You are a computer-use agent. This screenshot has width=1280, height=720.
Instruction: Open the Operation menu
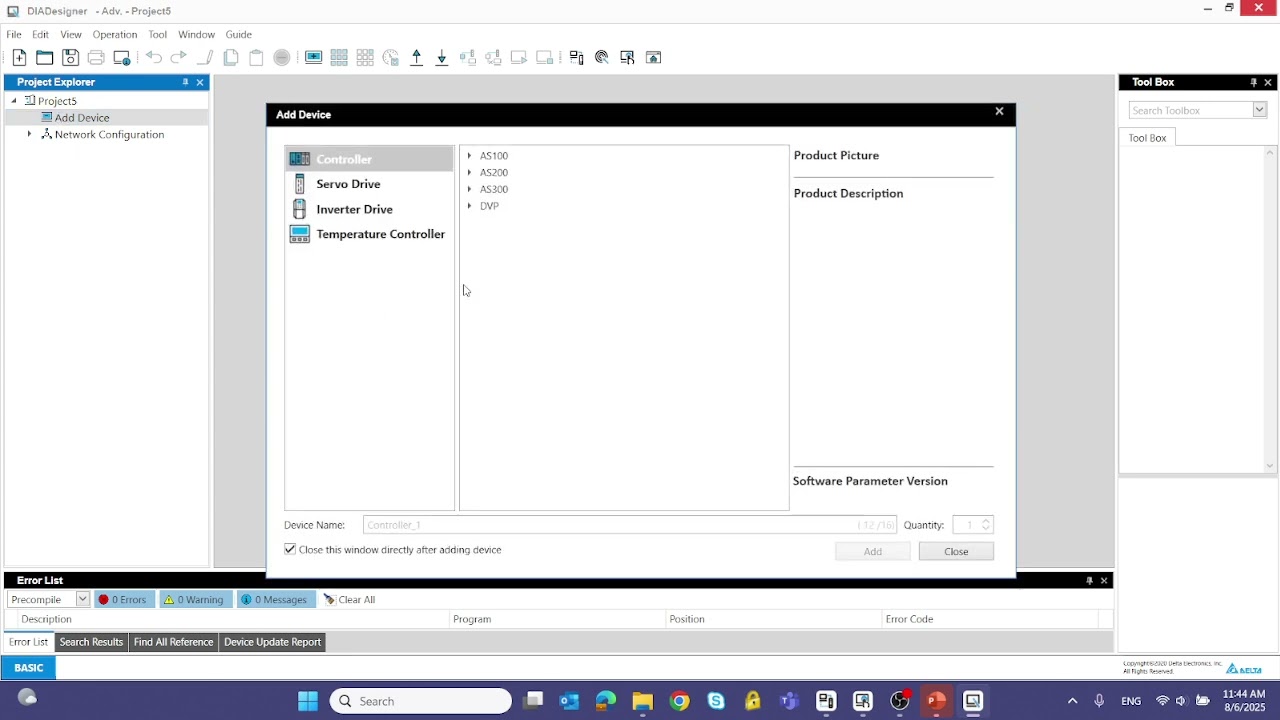point(115,34)
